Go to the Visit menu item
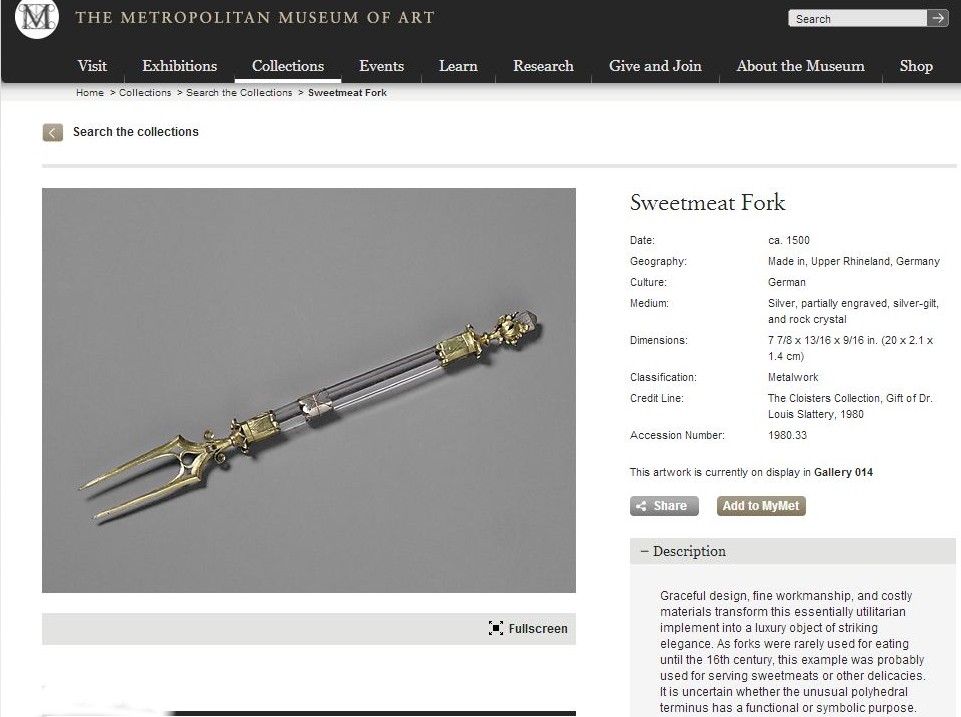Image resolution: width=961 pixels, height=717 pixels. pyautogui.click(x=92, y=66)
